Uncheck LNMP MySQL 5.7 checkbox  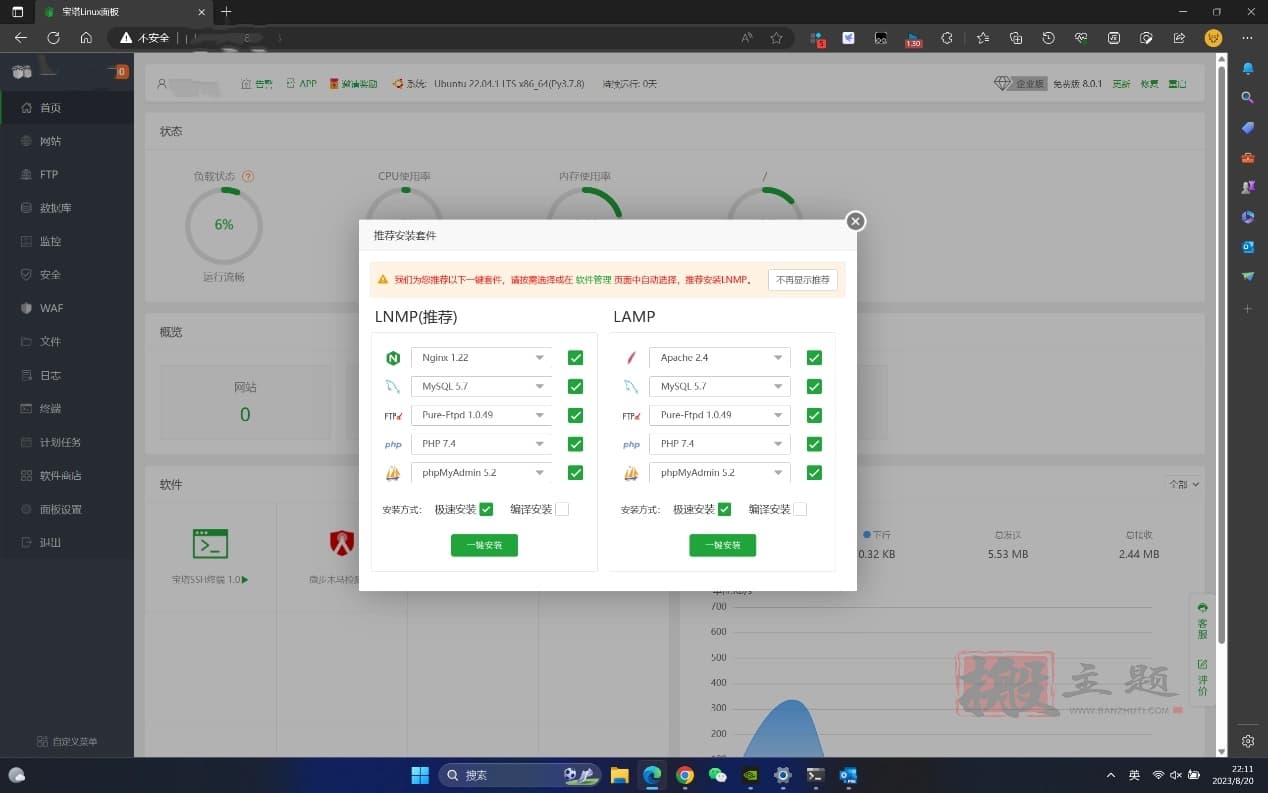(575, 386)
